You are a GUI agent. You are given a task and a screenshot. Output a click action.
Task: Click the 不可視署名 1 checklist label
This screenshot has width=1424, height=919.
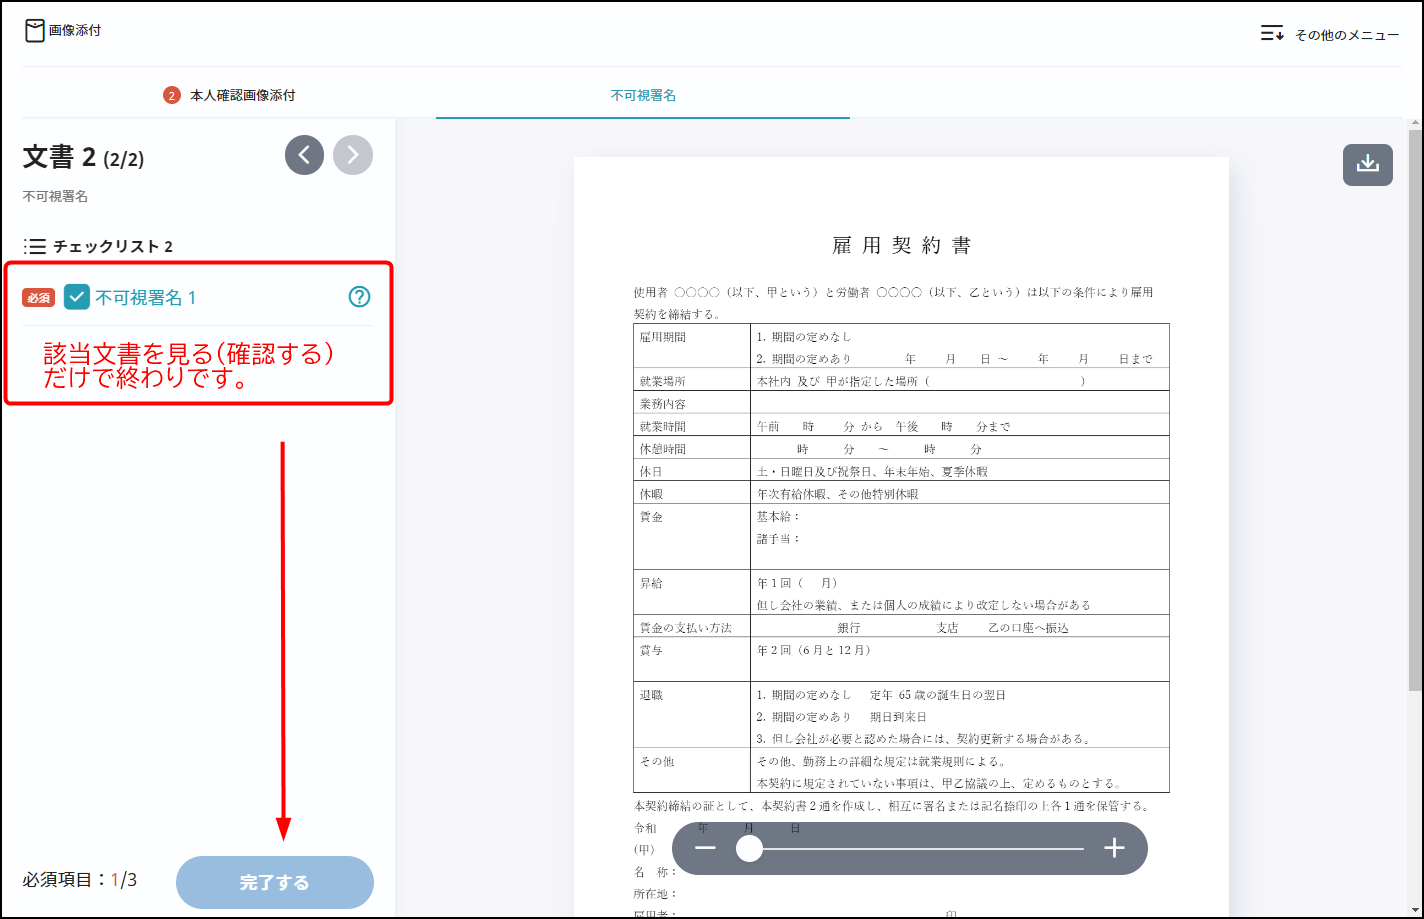click(x=146, y=298)
